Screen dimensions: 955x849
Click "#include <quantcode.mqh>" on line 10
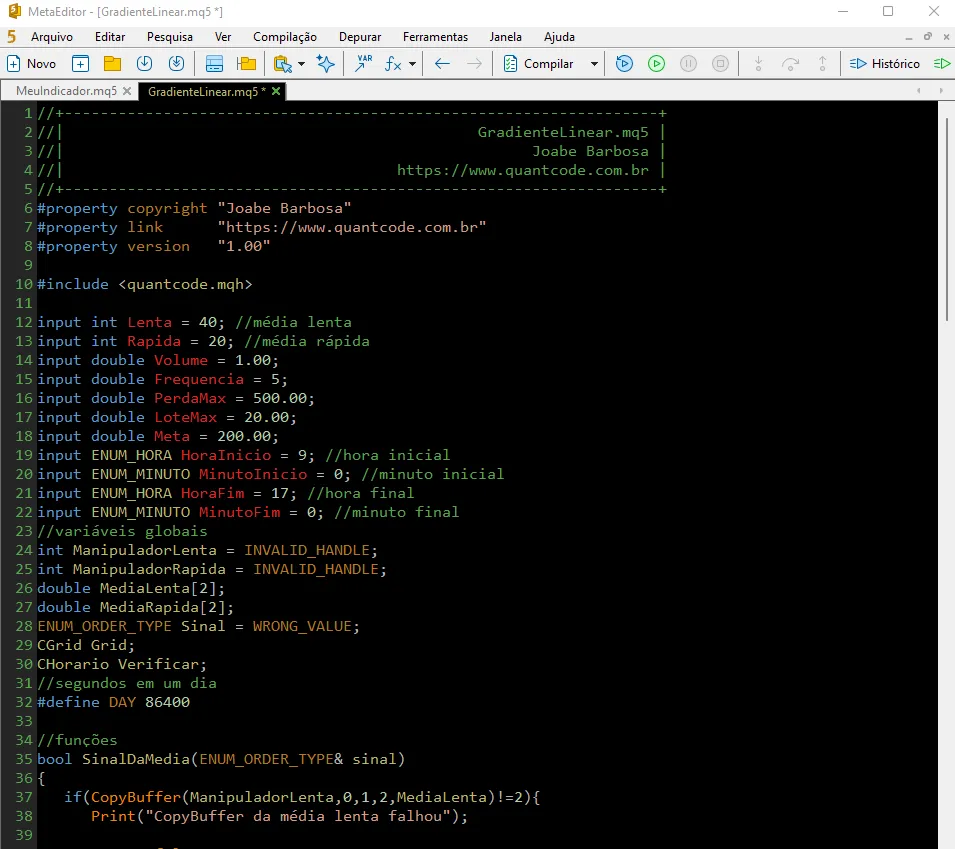pos(144,284)
